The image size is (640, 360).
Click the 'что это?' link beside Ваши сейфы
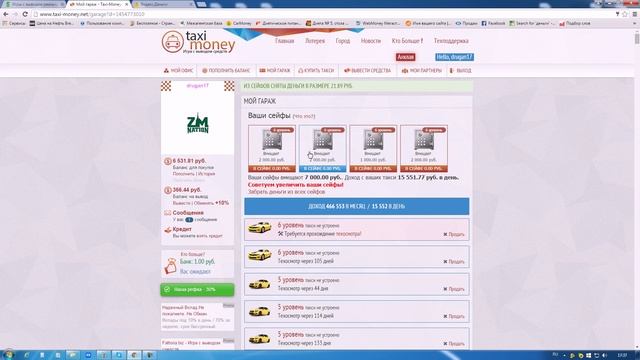[304, 116]
